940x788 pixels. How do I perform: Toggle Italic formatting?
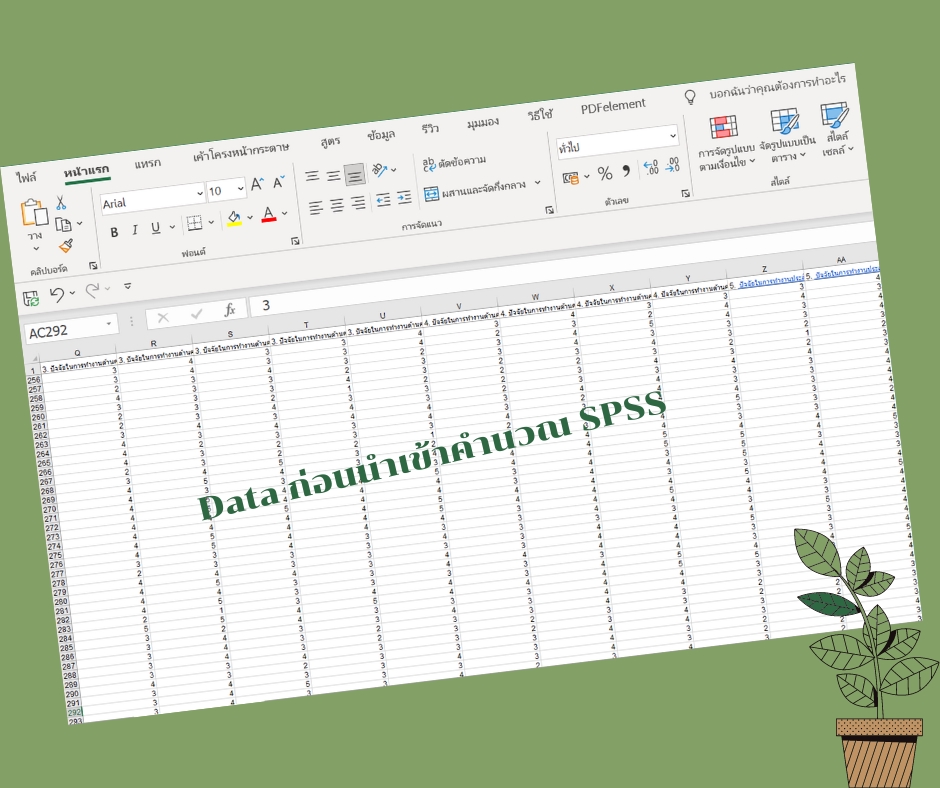point(134,228)
